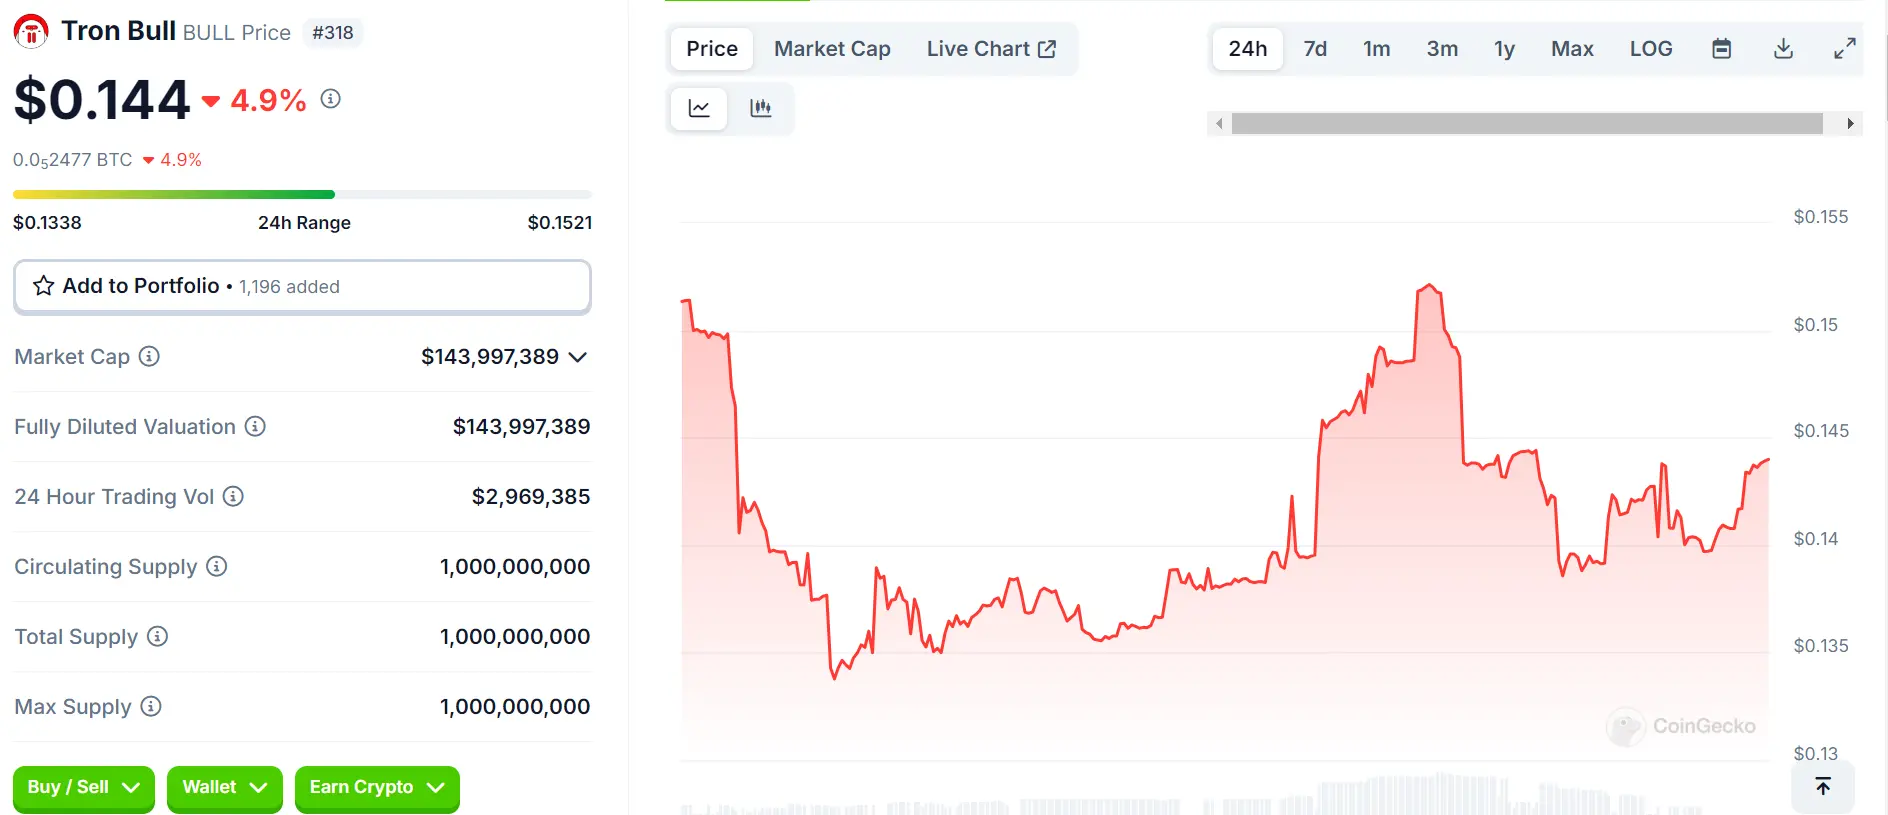Click the Tron Bull coin logo
The image size is (1888, 815).
tap(31, 31)
